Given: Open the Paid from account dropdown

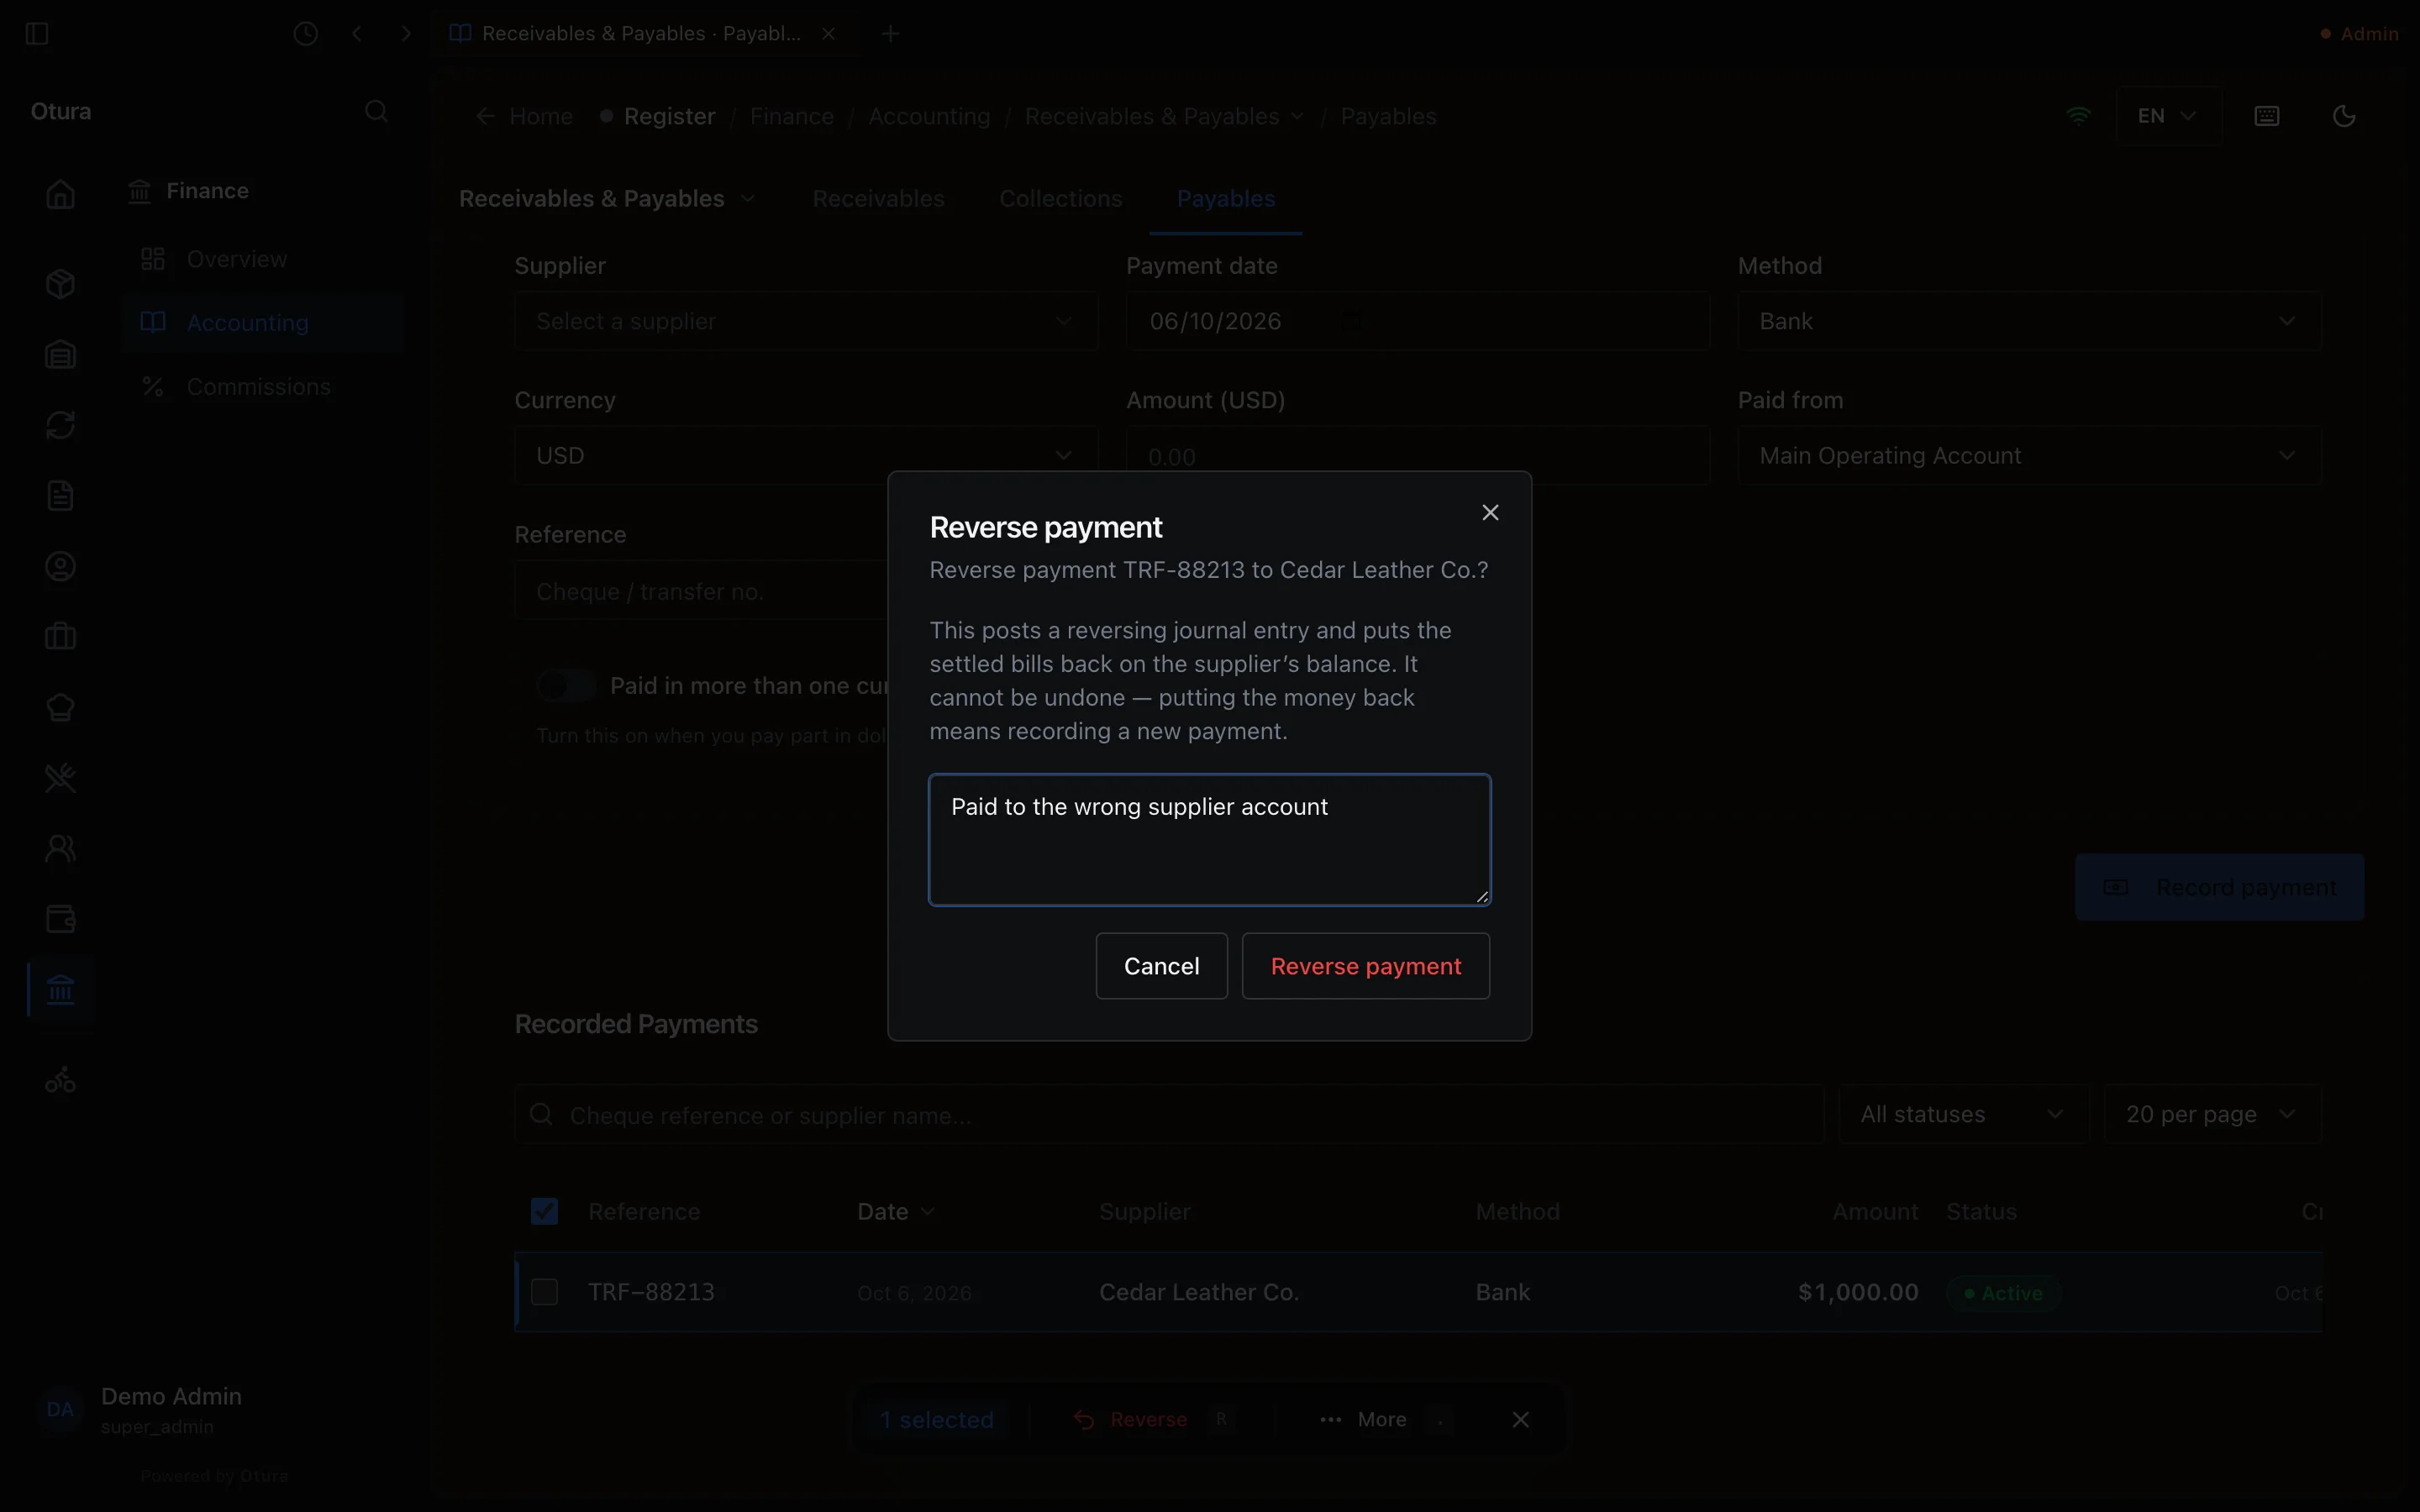Looking at the screenshot, I should point(2029,456).
